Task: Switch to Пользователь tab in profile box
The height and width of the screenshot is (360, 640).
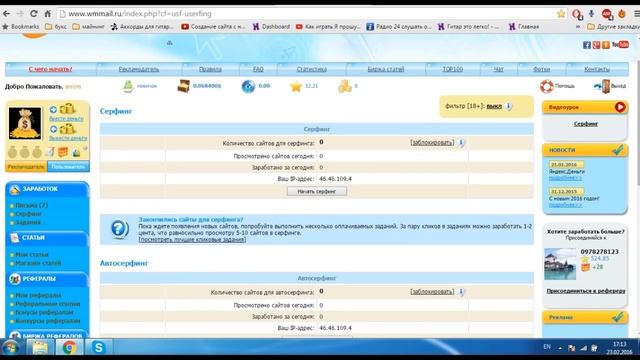Action: click(x=68, y=167)
